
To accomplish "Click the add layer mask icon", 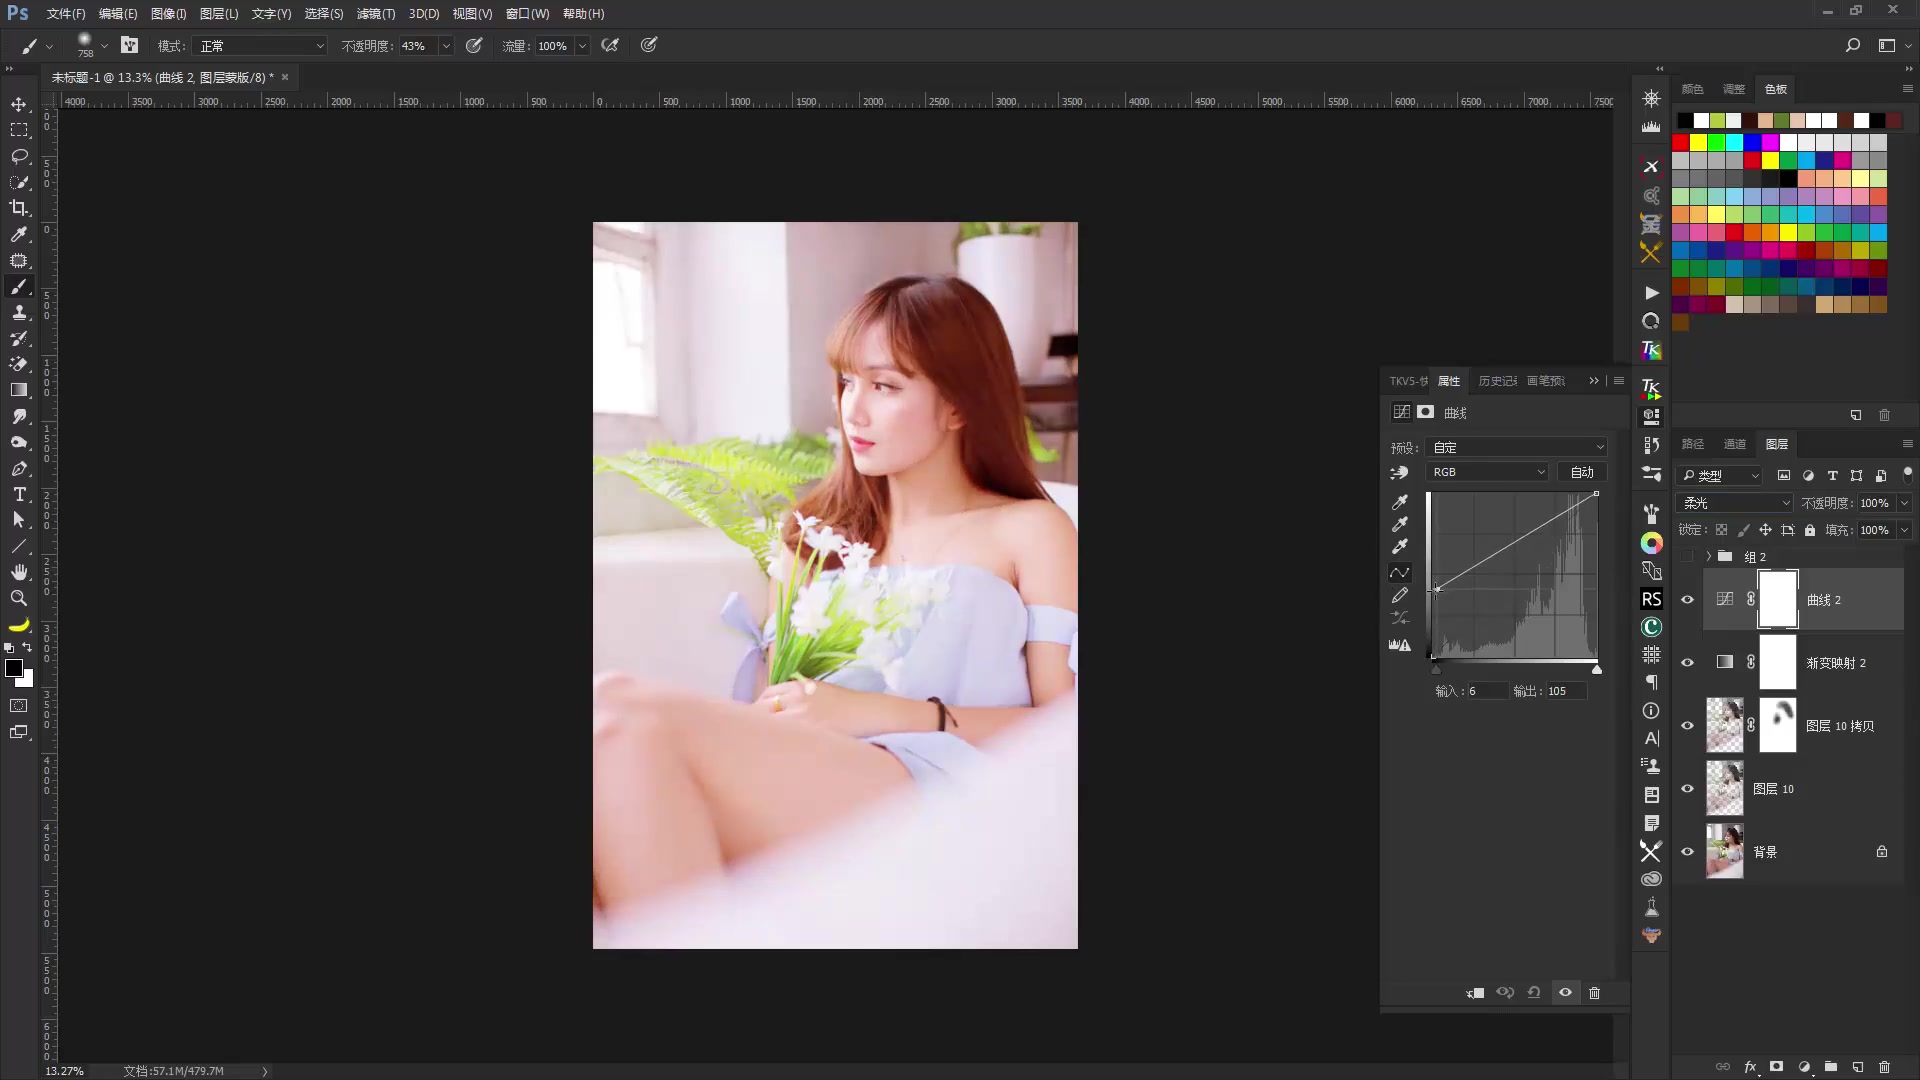I will point(1776,1067).
